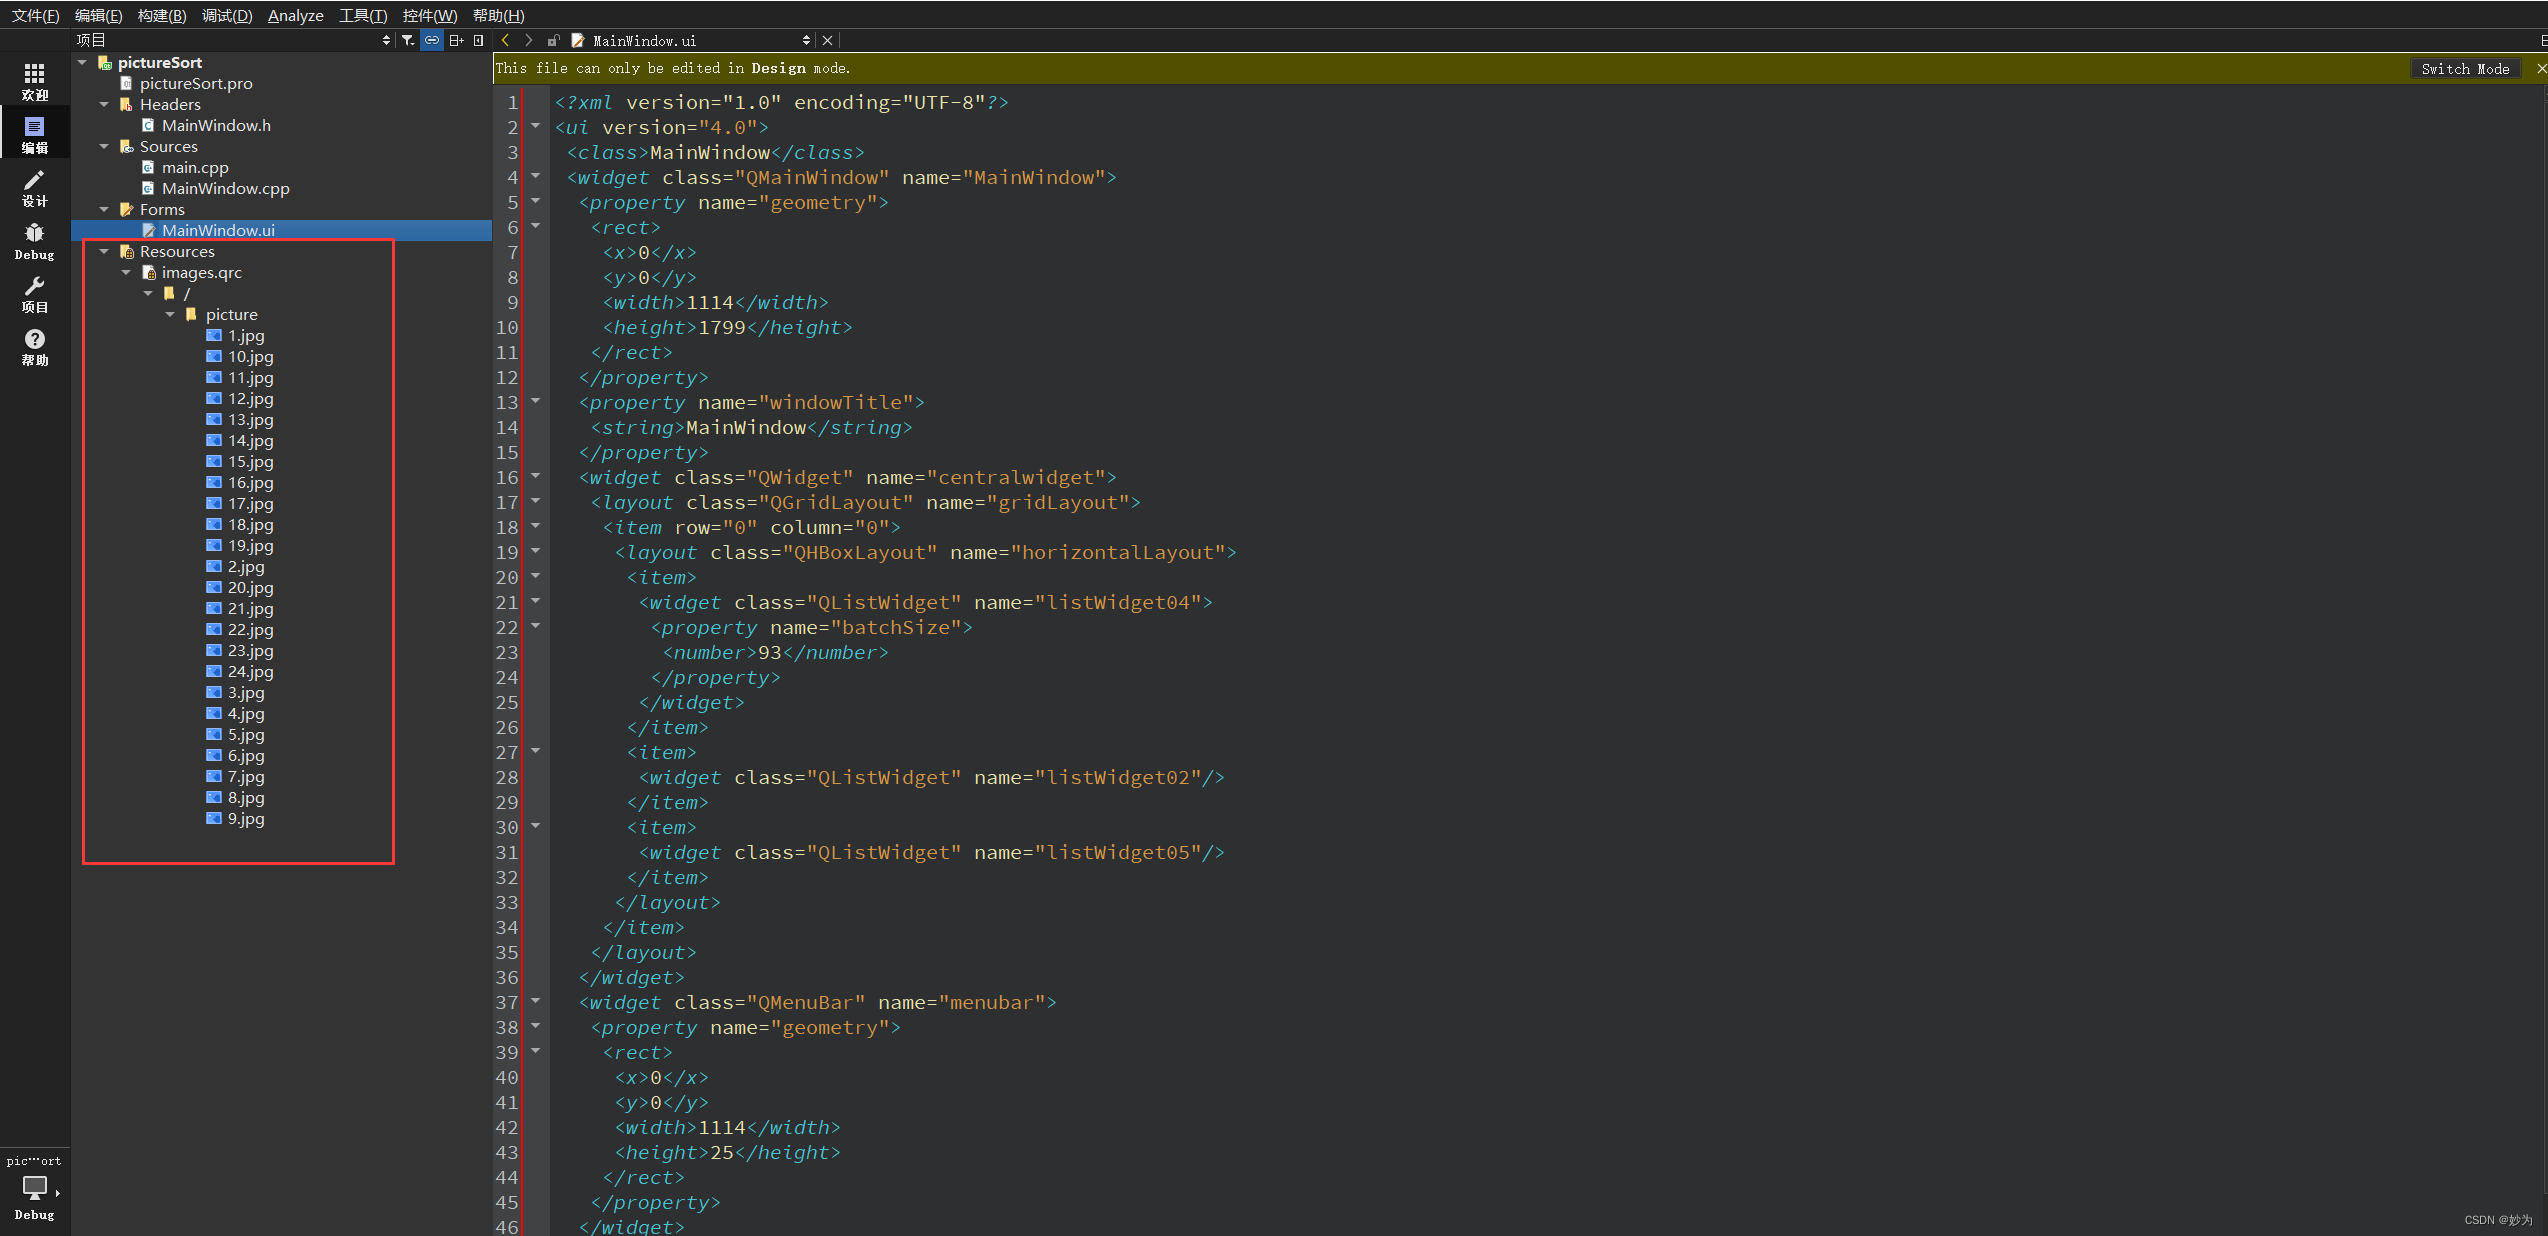2548x1236 pixels.
Task: Open the Debug mode in sidebar
Action: pos(34,241)
